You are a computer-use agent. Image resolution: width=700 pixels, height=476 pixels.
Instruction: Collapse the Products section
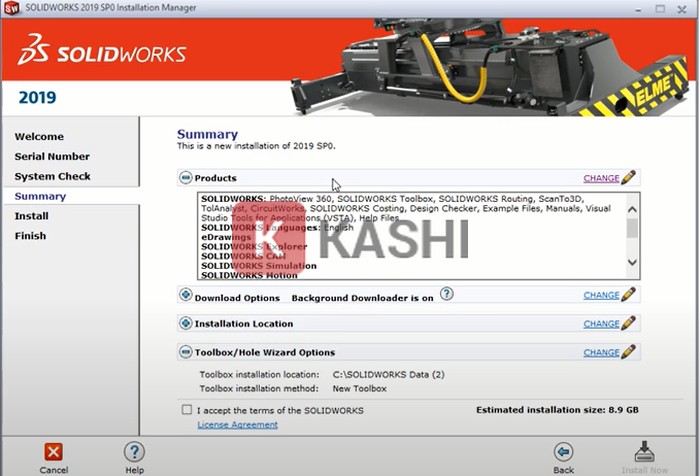186,178
